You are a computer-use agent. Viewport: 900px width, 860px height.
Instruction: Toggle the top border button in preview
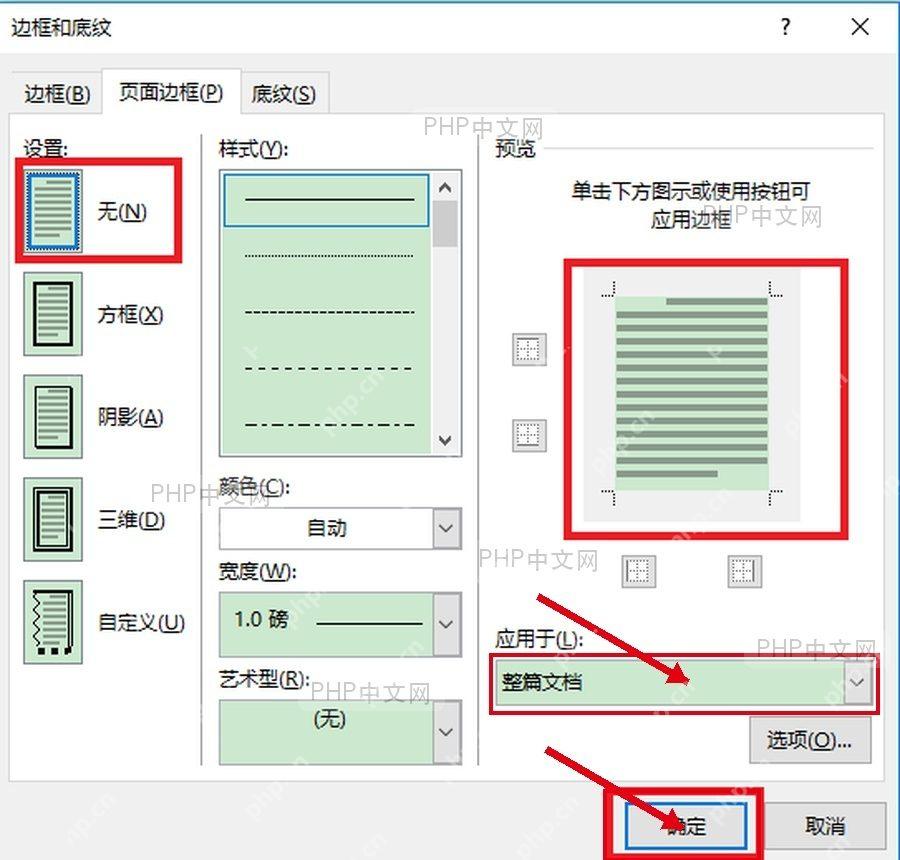click(x=529, y=349)
